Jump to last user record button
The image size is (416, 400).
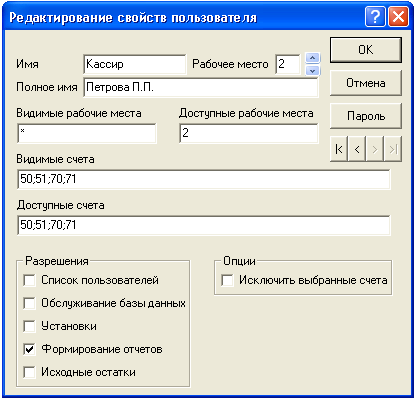point(393,149)
